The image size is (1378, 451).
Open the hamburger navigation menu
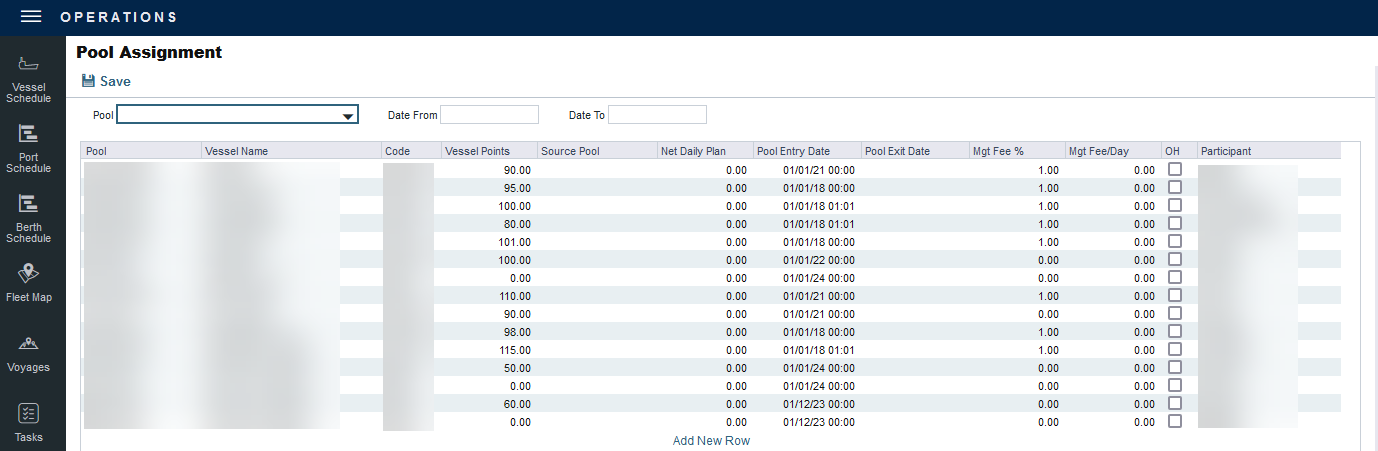[30, 17]
